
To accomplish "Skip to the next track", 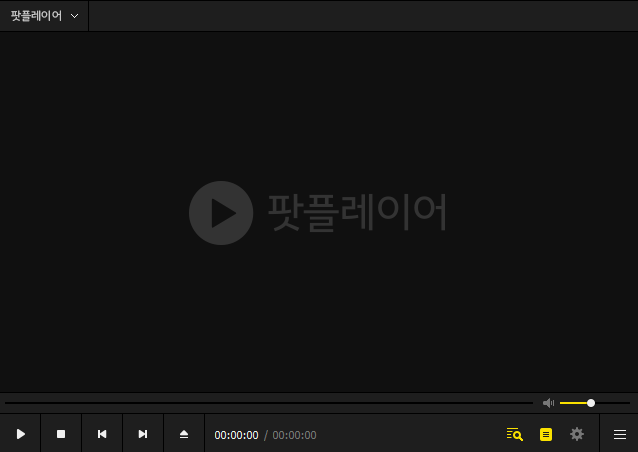I will pyautogui.click(x=143, y=434).
